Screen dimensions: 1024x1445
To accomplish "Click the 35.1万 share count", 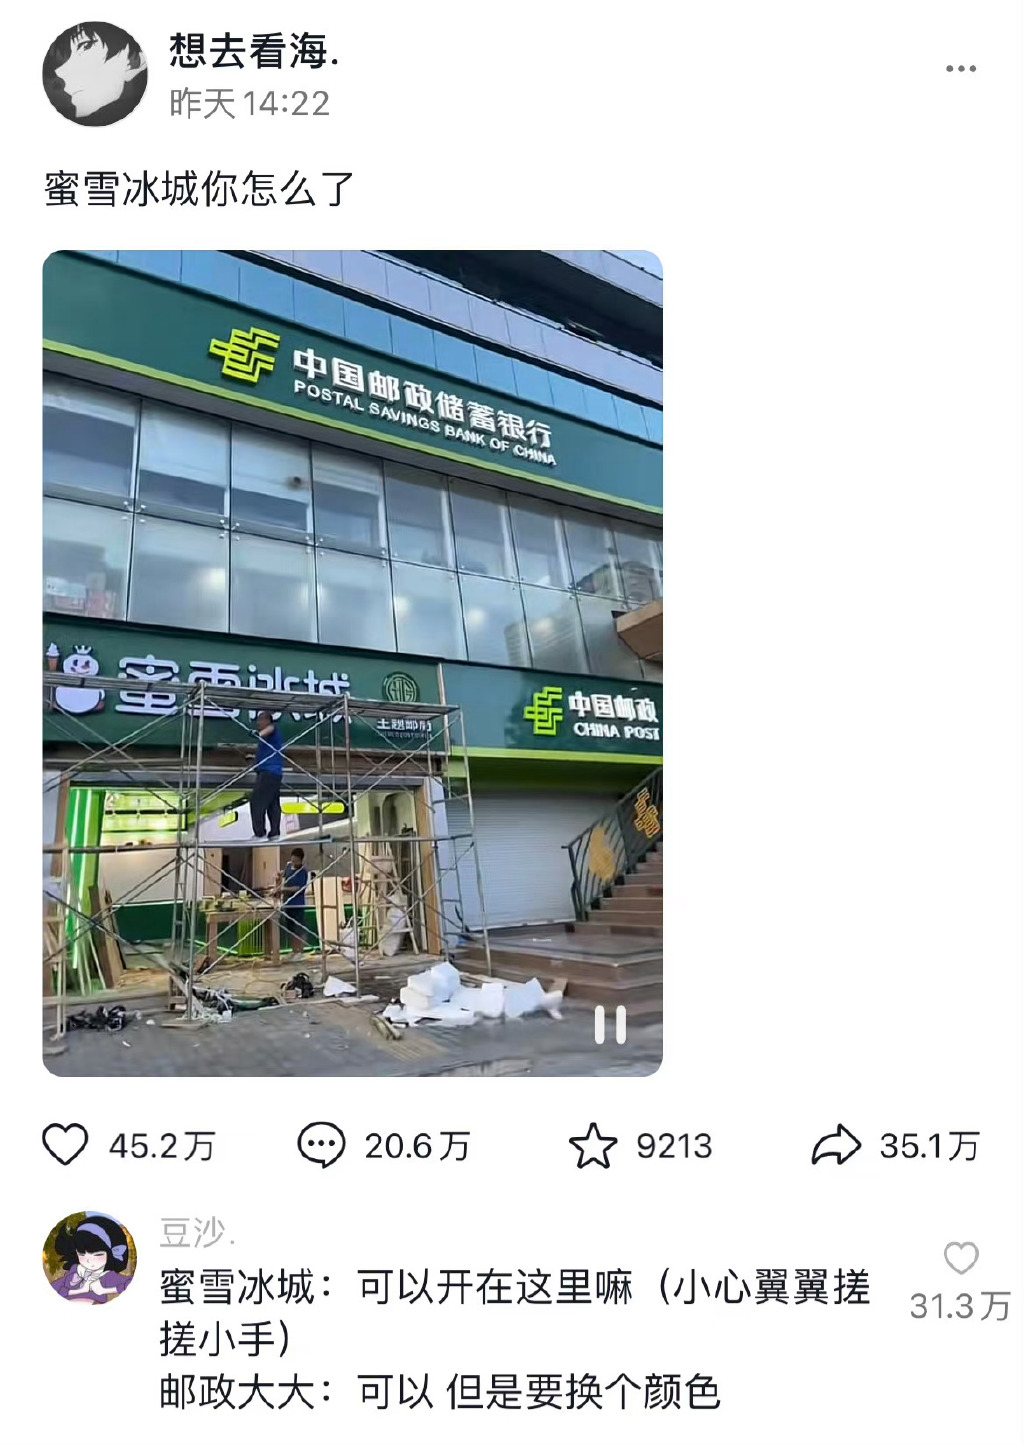I will coord(929,1146).
